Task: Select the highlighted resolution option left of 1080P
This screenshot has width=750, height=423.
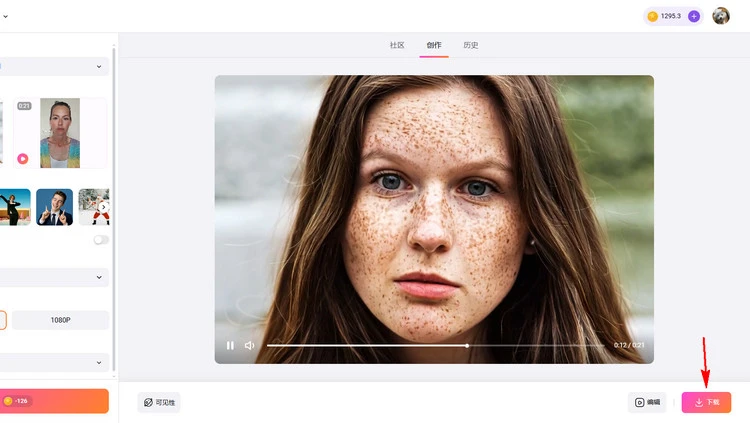Action: pyautogui.click(x=3, y=320)
